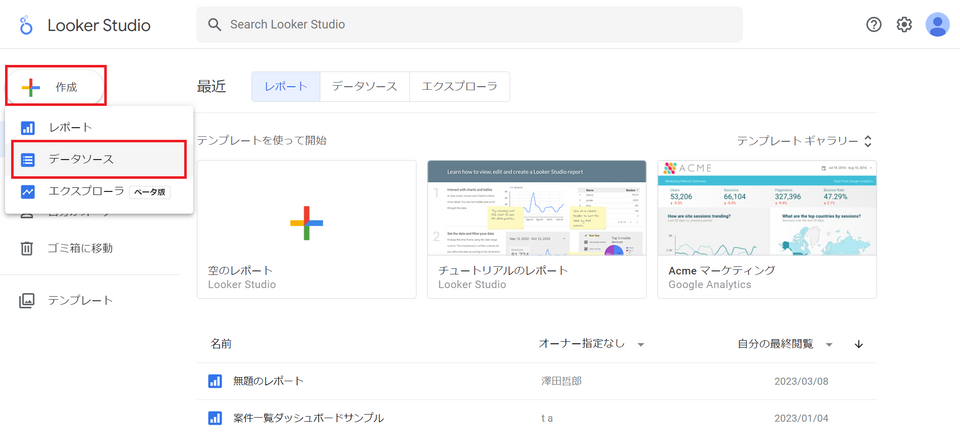Viewport: 960px width, 436px height.
Task: Switch to the データソース tab
Action: coord(364,86)
